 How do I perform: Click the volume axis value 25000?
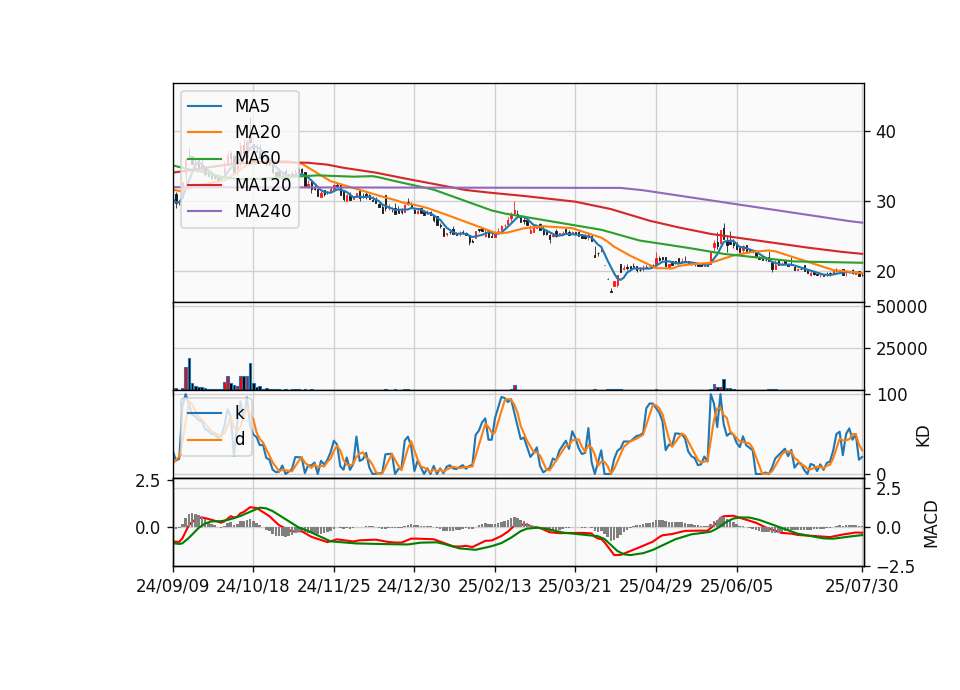(x=901, y=349)
